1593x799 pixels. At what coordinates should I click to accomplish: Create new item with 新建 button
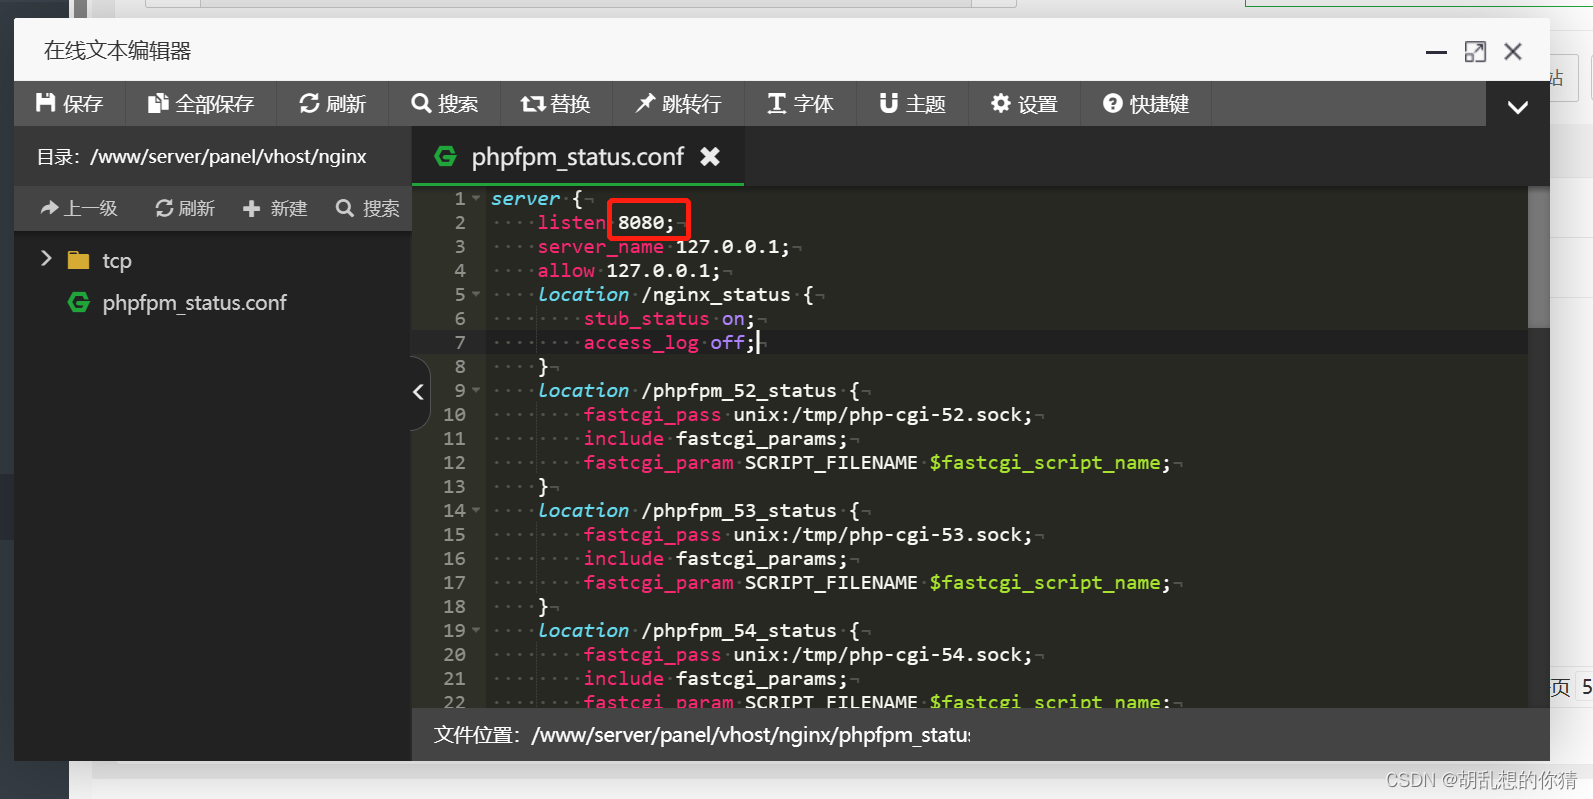[275, 208]
